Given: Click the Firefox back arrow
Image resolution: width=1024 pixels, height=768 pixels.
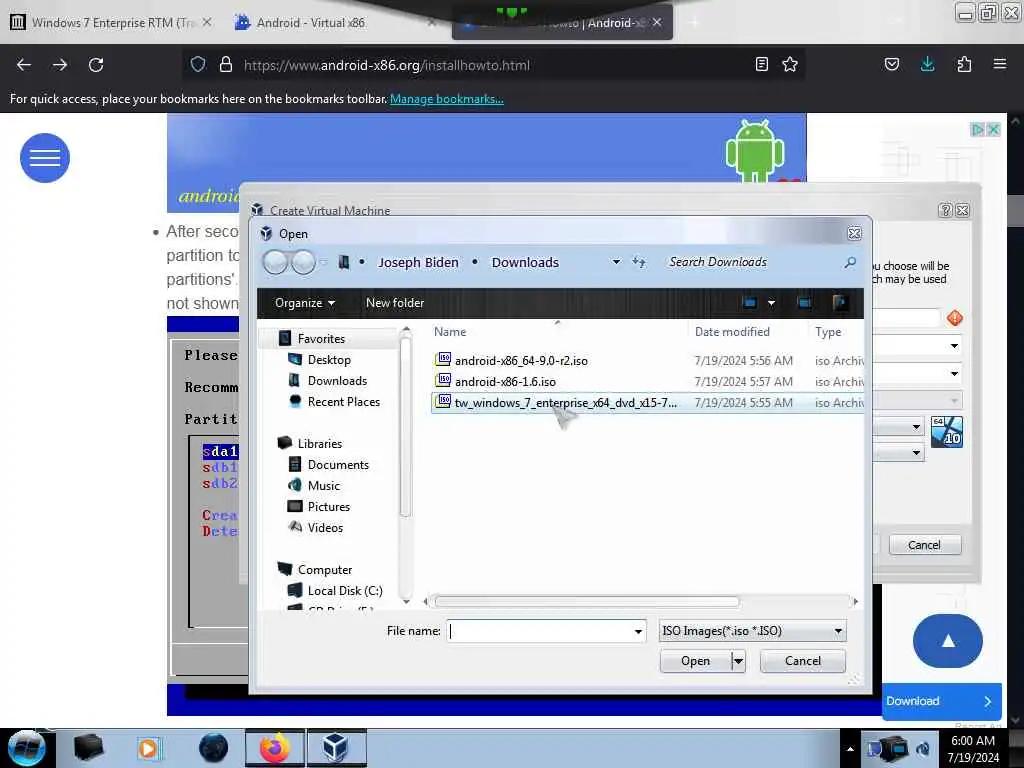Looking at the screenshot, I should click(x=24, y=65).
